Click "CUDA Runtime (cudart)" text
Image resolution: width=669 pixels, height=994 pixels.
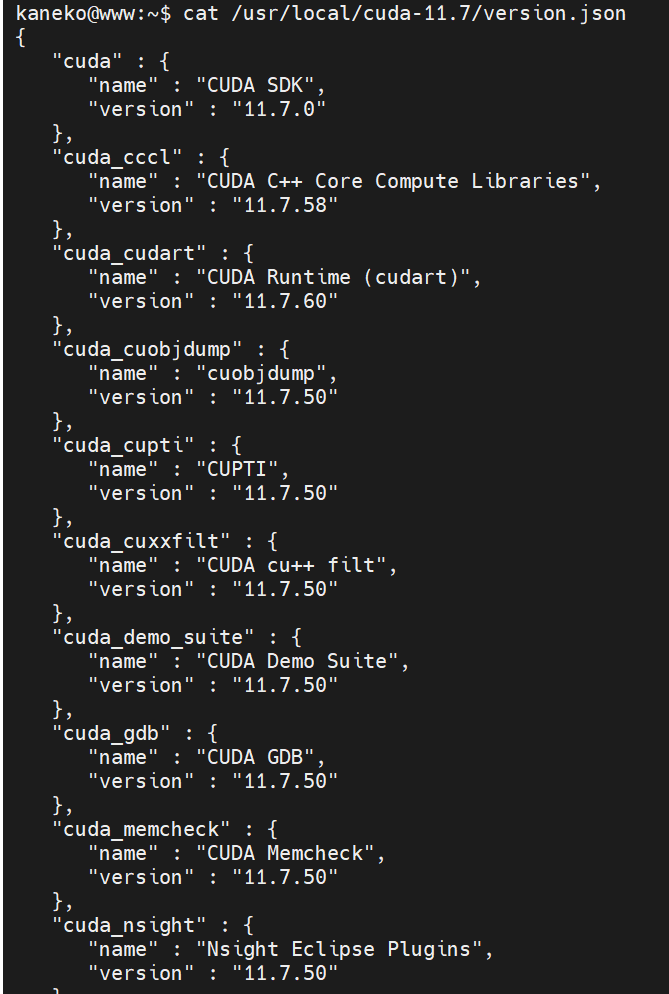[x=333, y=278]
